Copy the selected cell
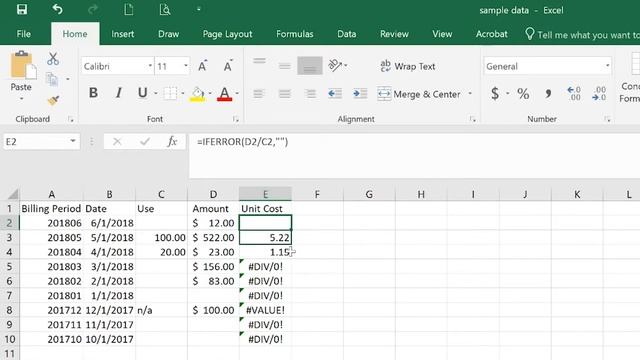640x360 pixels. (x=52, y=79)
